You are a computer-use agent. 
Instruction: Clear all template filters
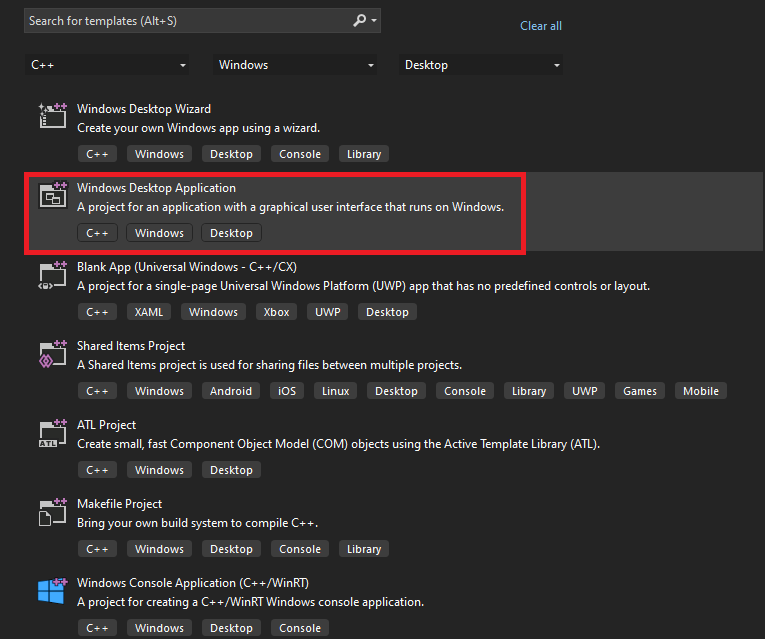(x=541, y=26)
